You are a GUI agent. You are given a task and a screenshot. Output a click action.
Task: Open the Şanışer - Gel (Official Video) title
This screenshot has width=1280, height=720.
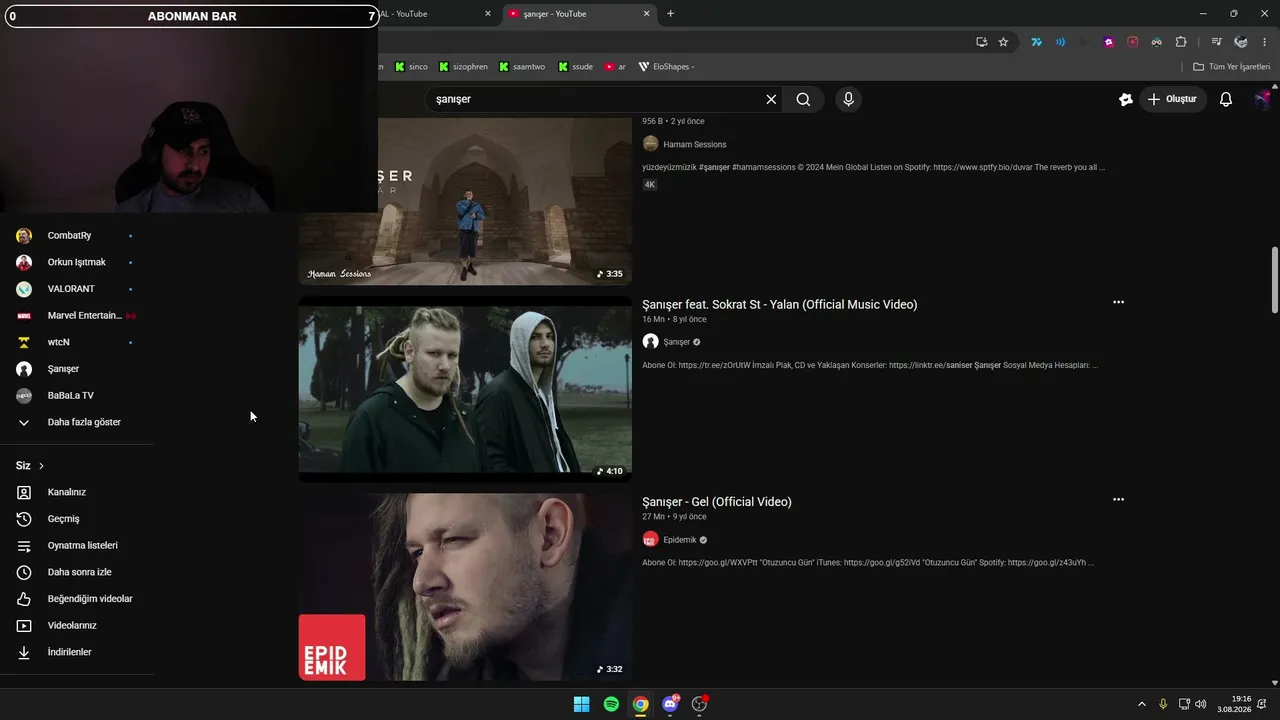(x=716, y=502)
